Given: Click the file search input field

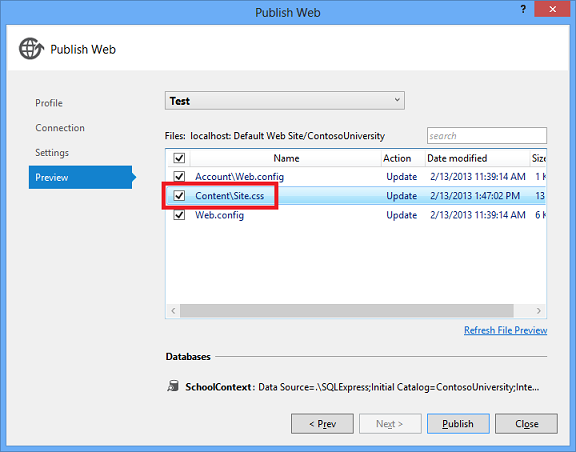Looking at the screenshot, I should 487,136.
